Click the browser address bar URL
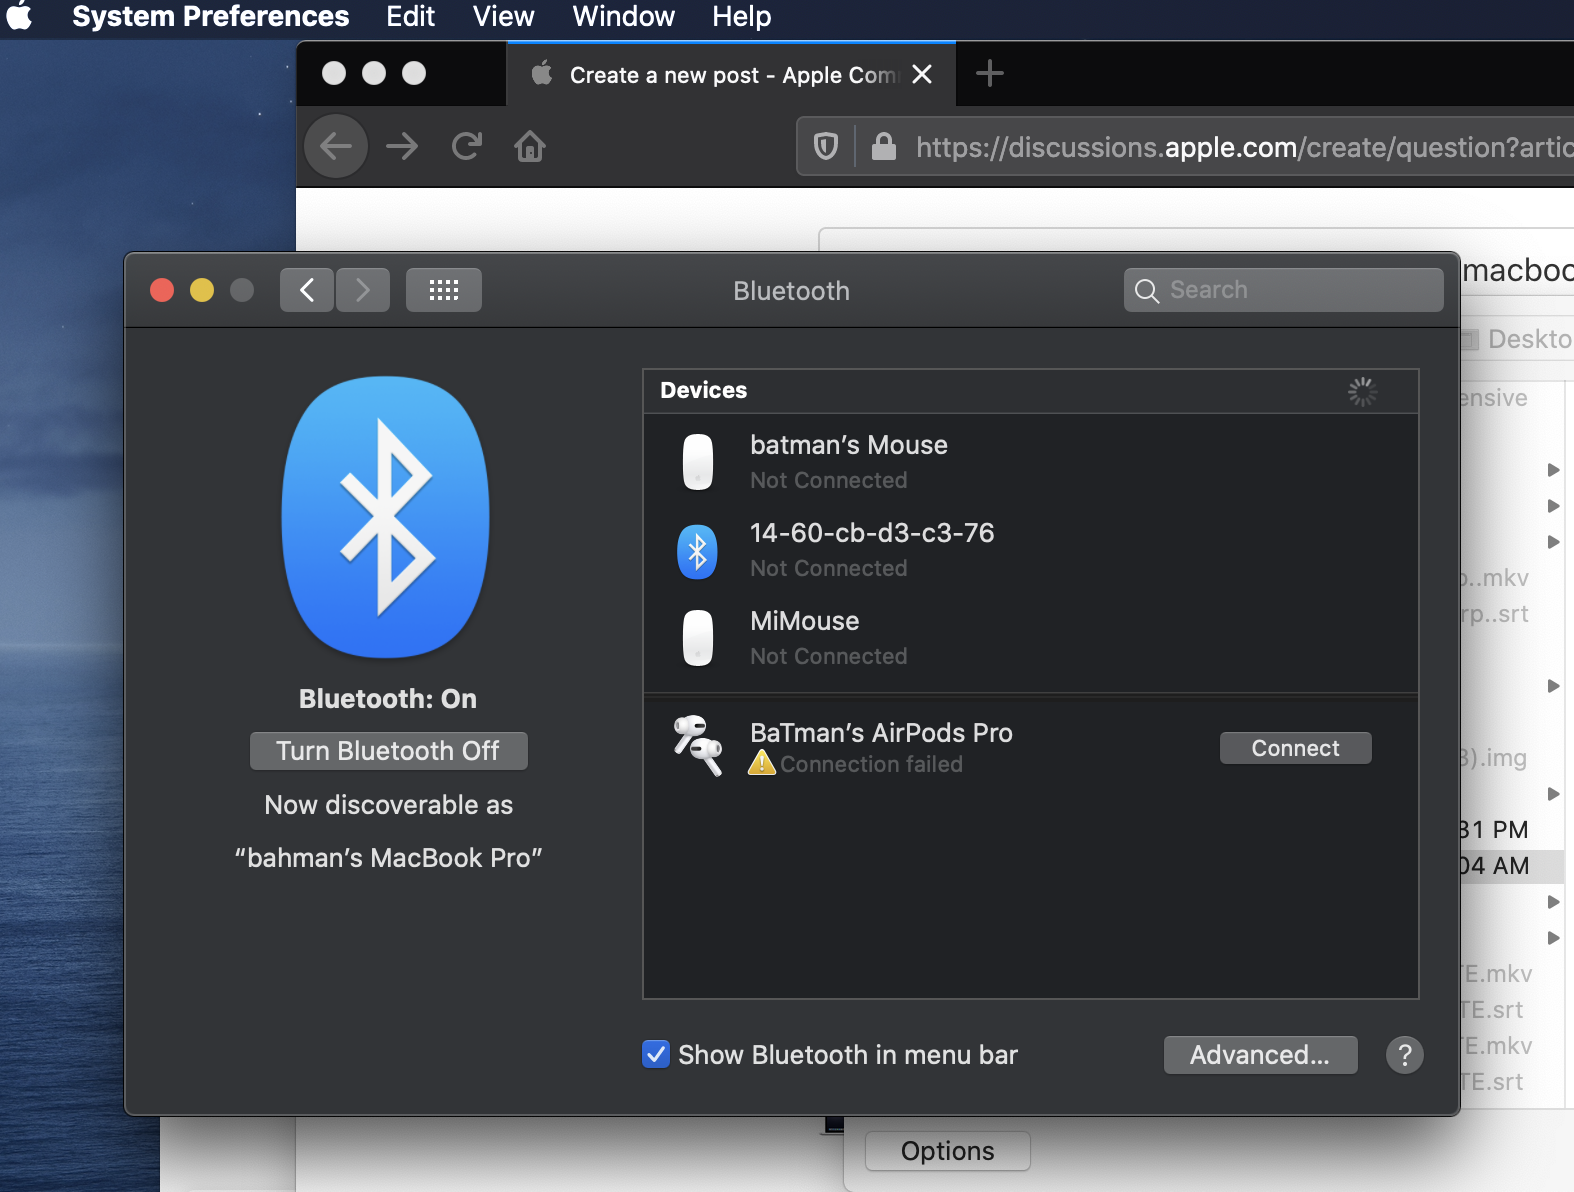 (x=1244, y=147)
